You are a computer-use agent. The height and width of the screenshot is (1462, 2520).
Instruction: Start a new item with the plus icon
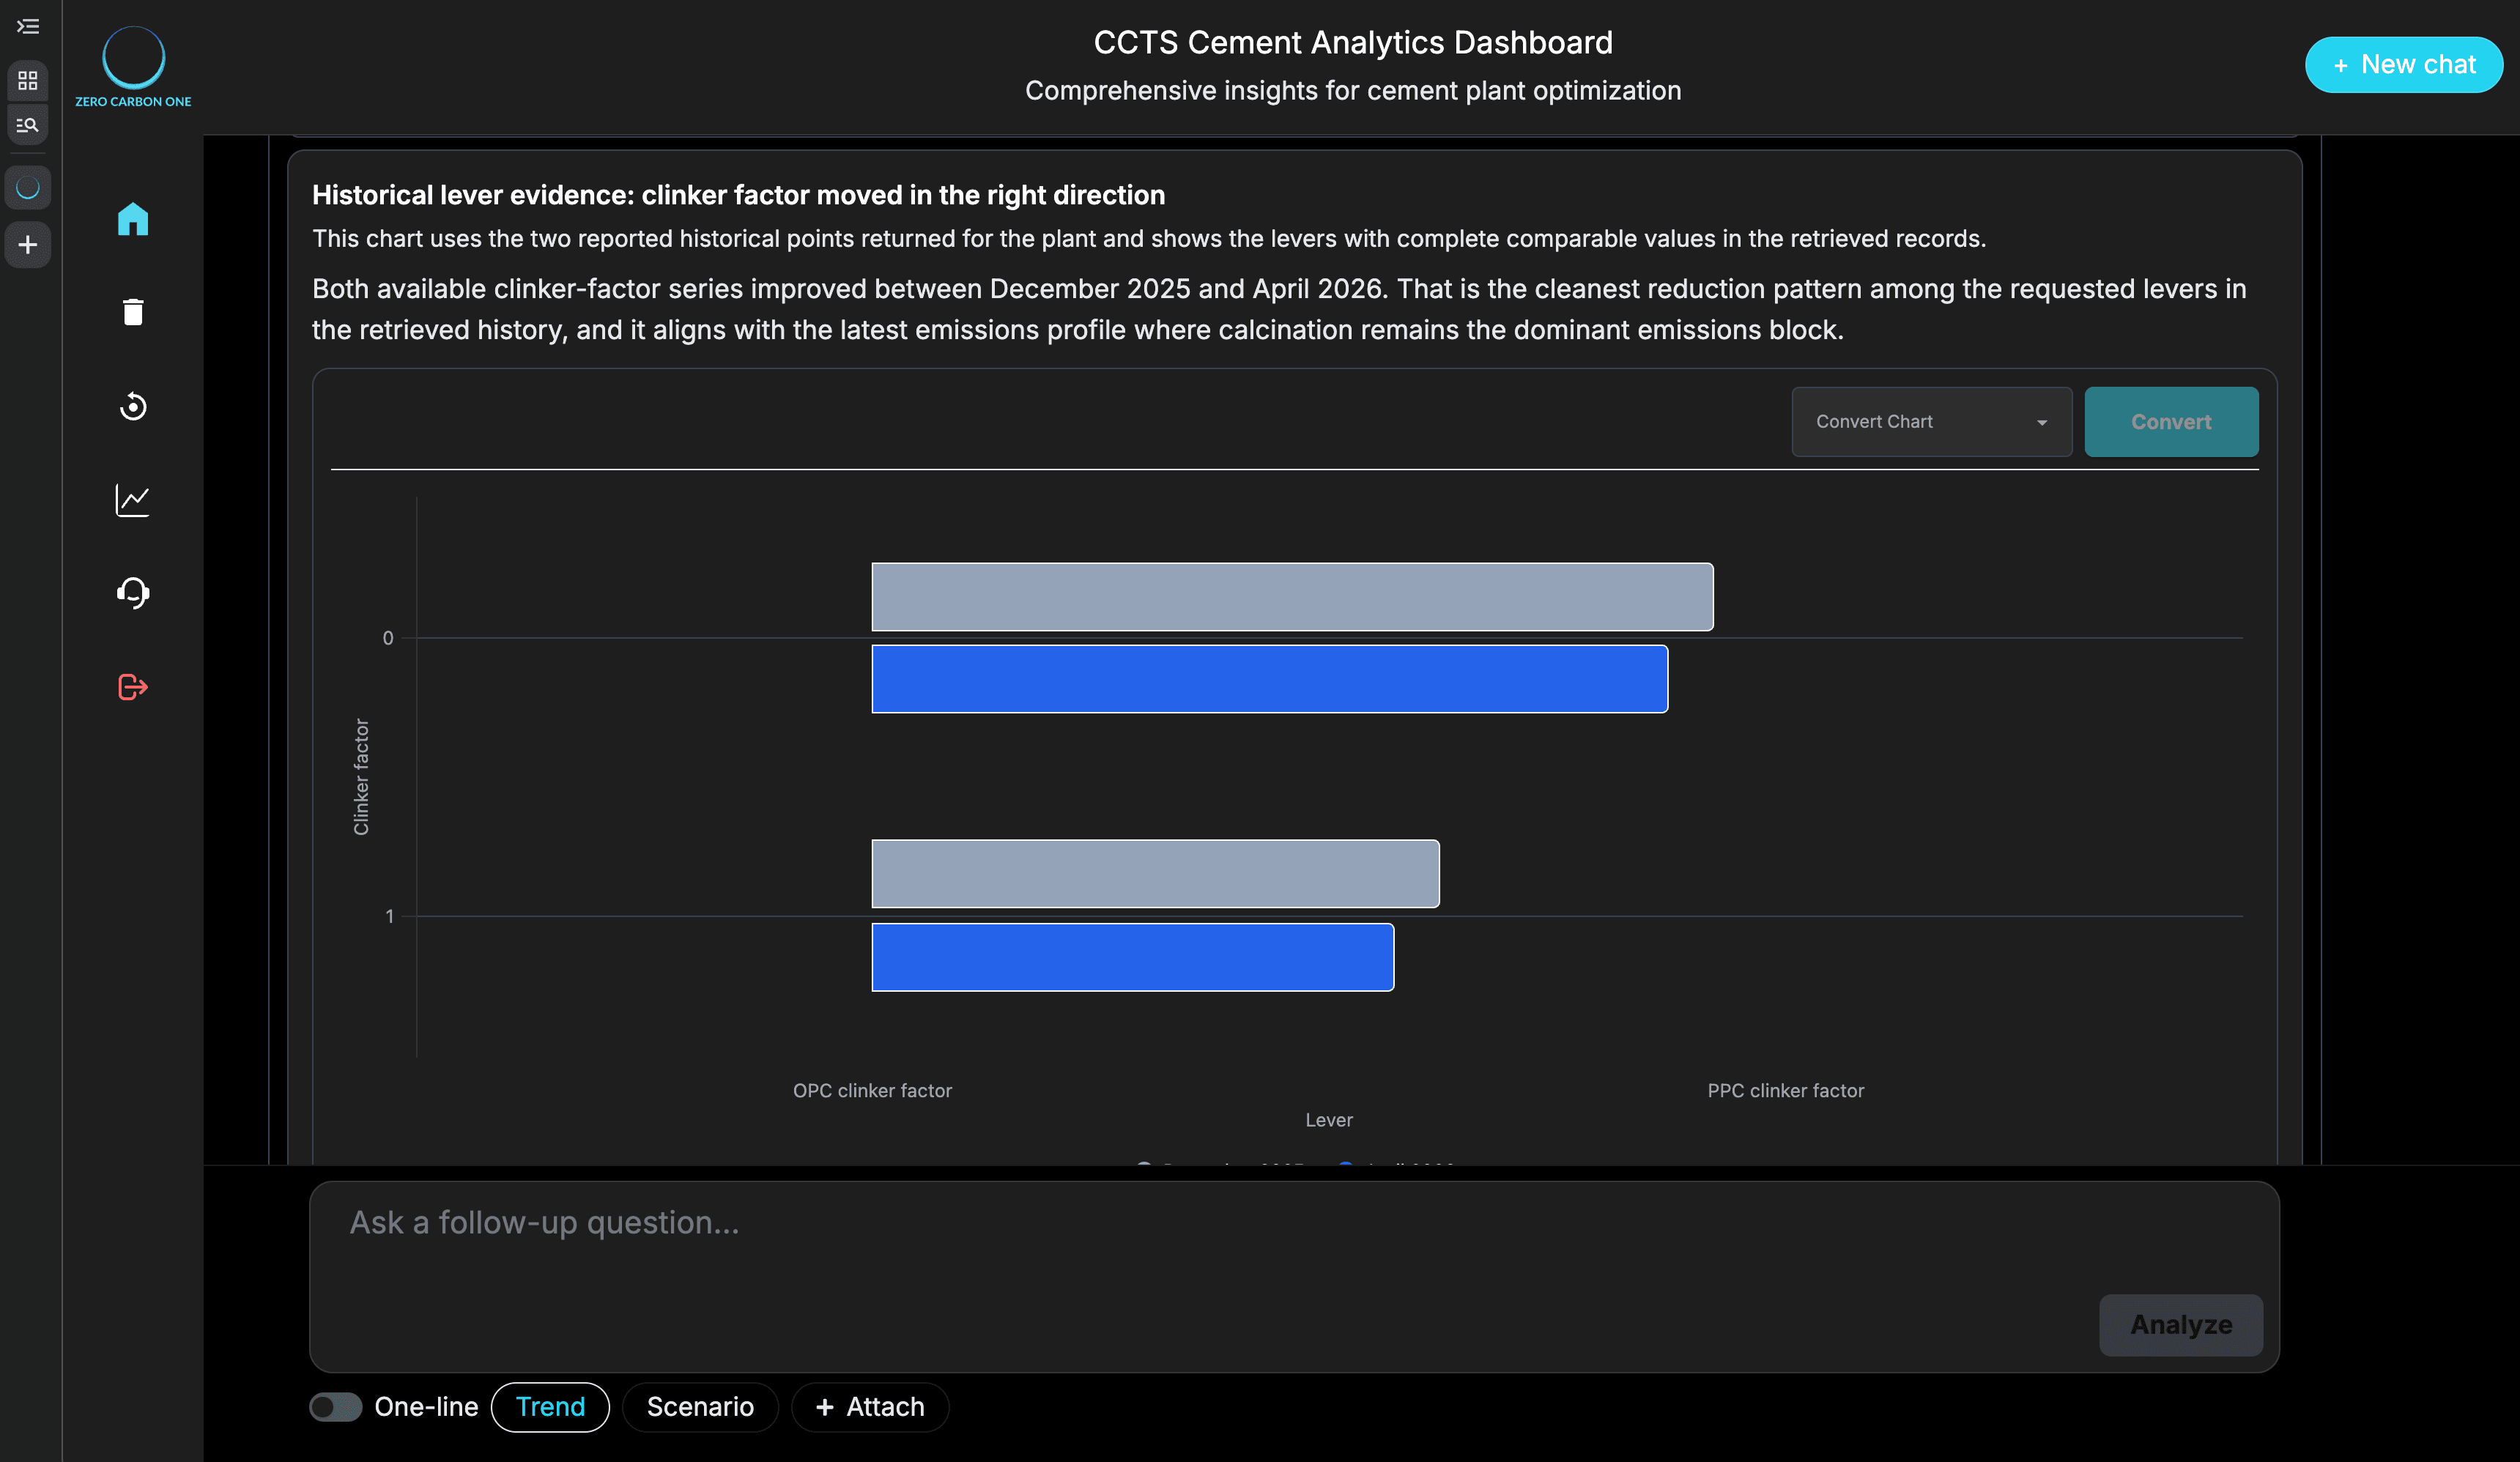(x=28, y=245)
